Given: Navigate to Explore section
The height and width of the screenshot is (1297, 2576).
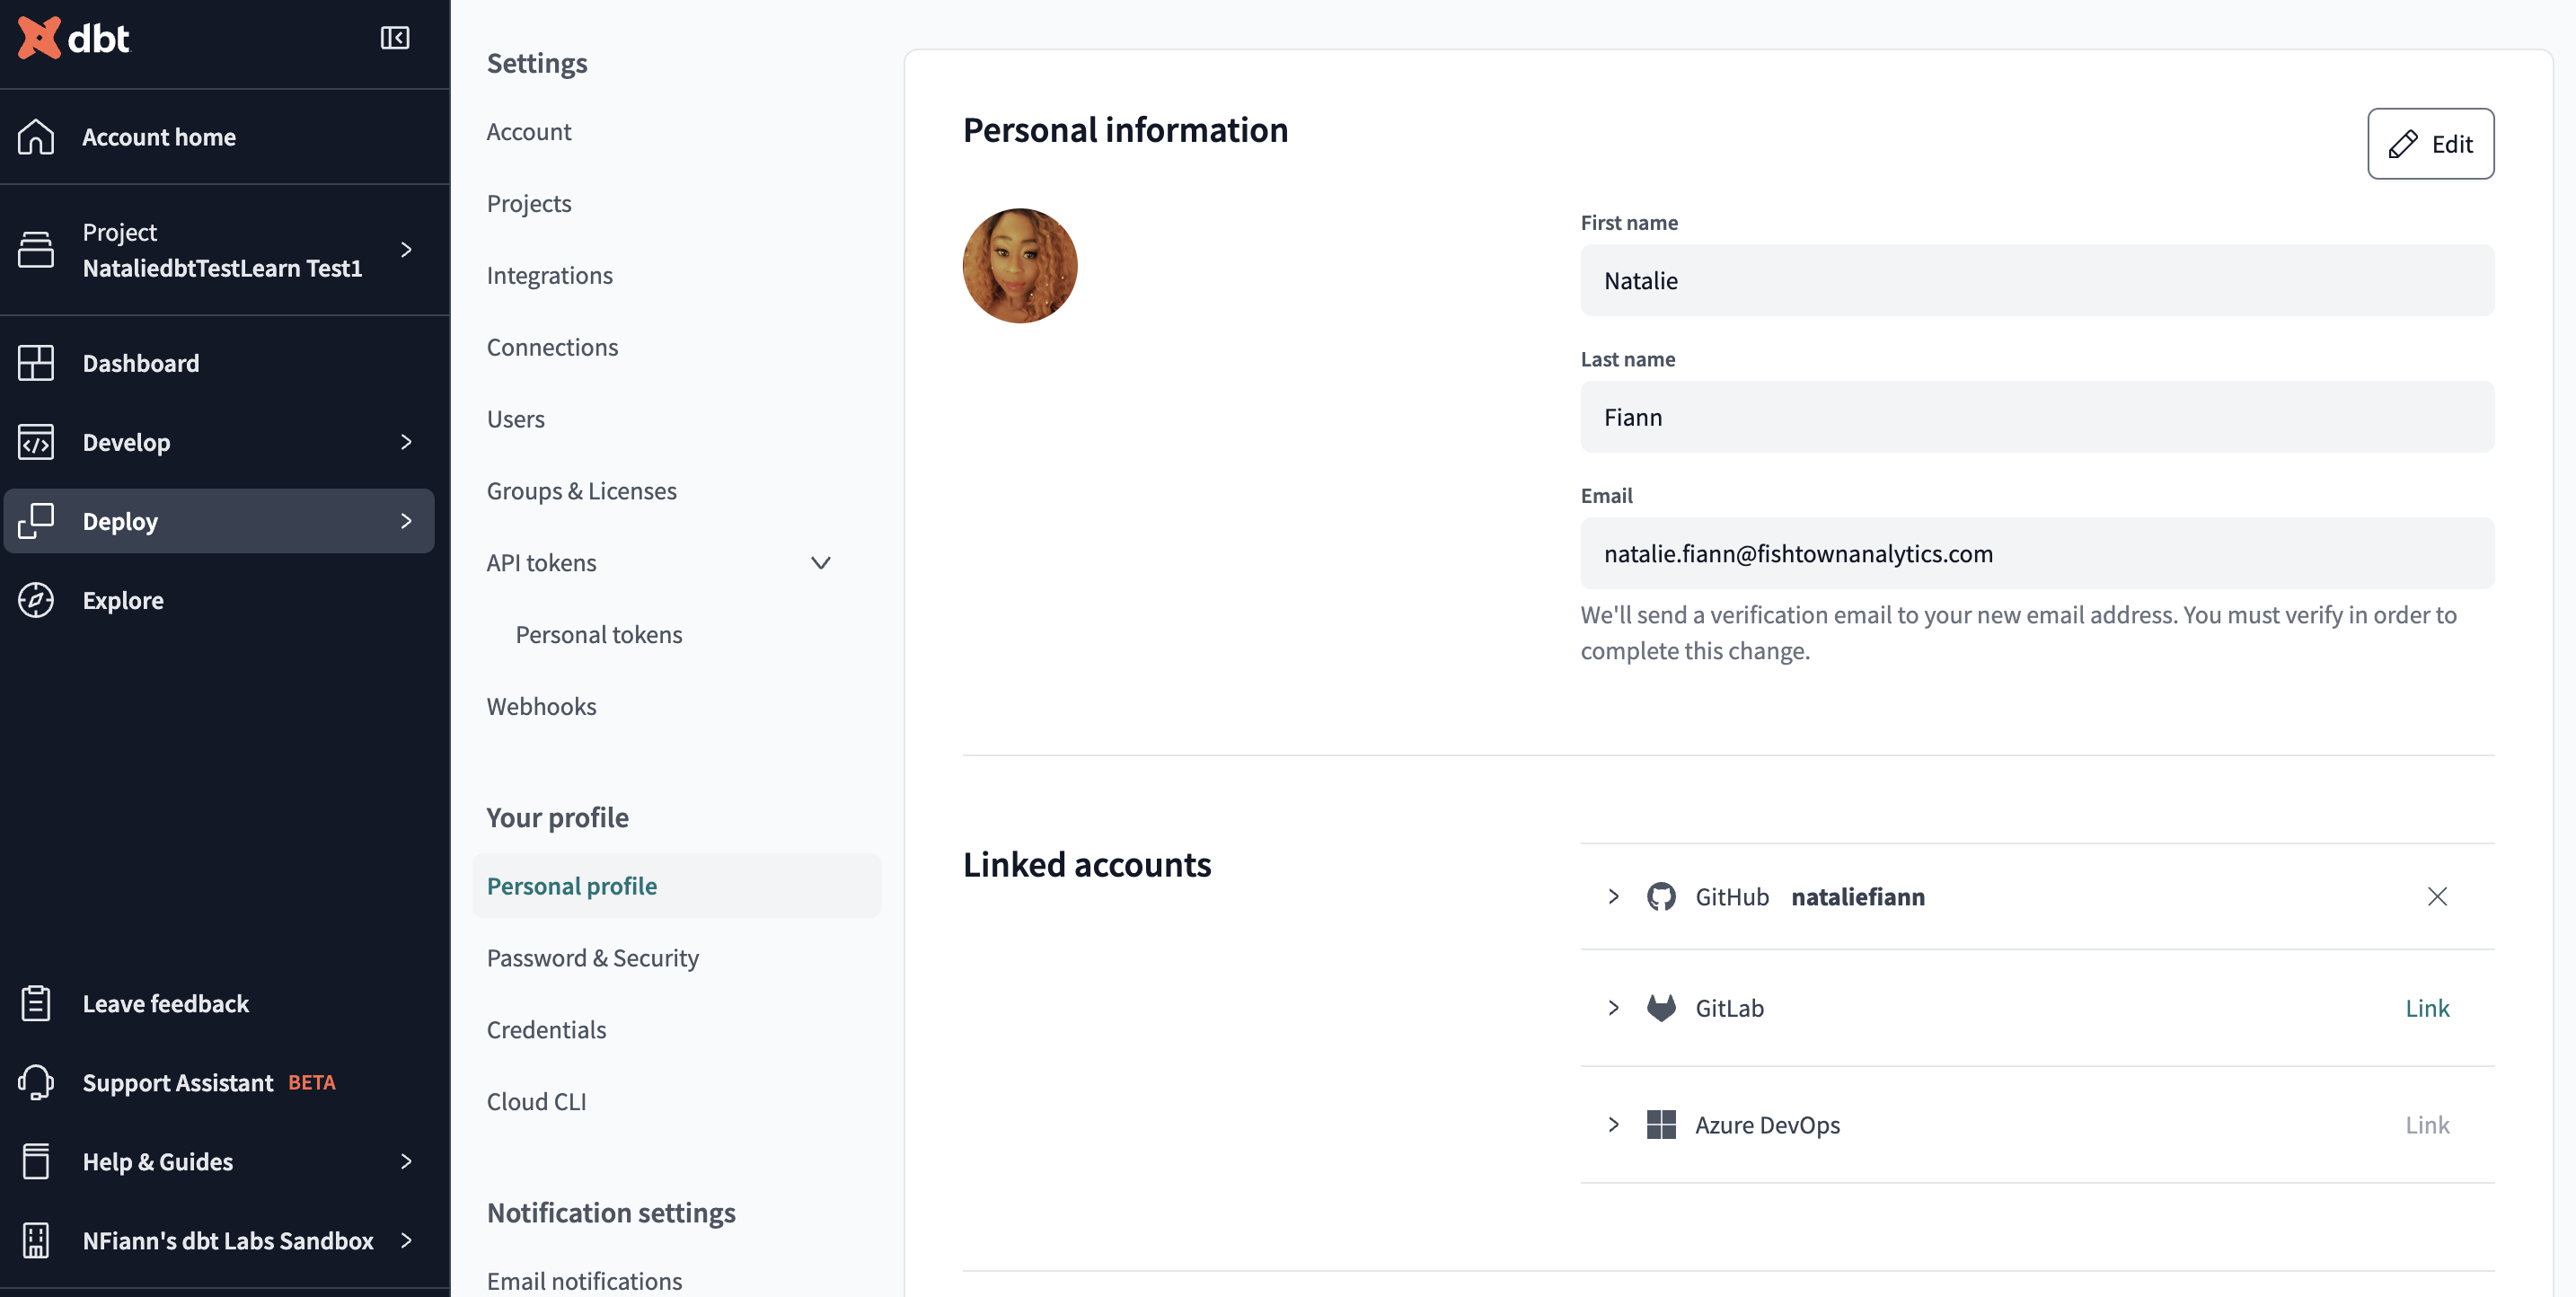Looking at the screenshot, I should pyautogui.click(x=122, y=599).
